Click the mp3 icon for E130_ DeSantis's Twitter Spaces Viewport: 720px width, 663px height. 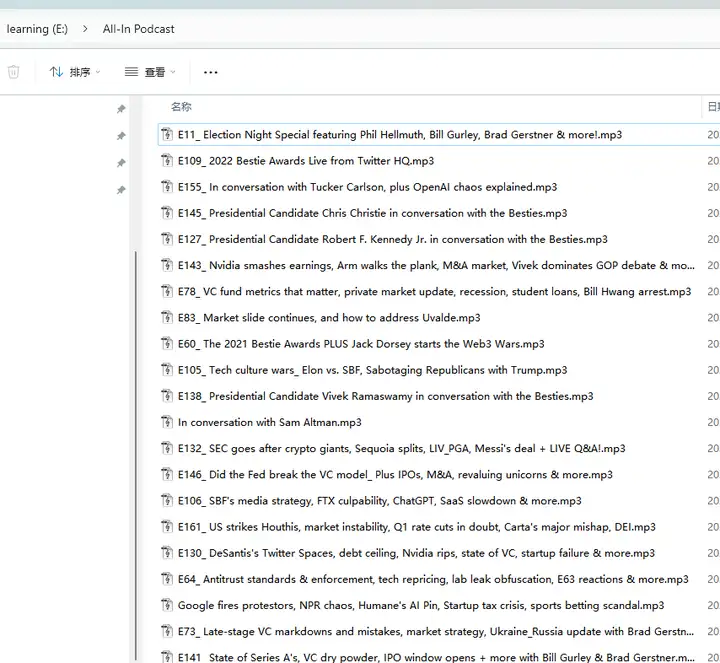pos(167,553)
